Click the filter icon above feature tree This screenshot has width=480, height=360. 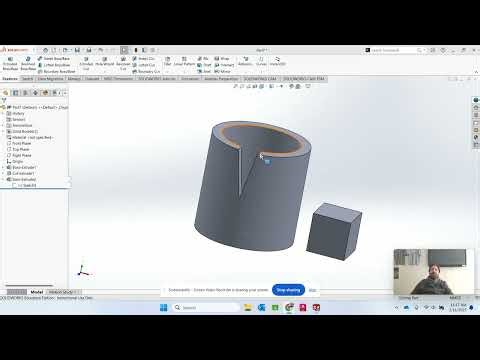(x=4, y=100)
